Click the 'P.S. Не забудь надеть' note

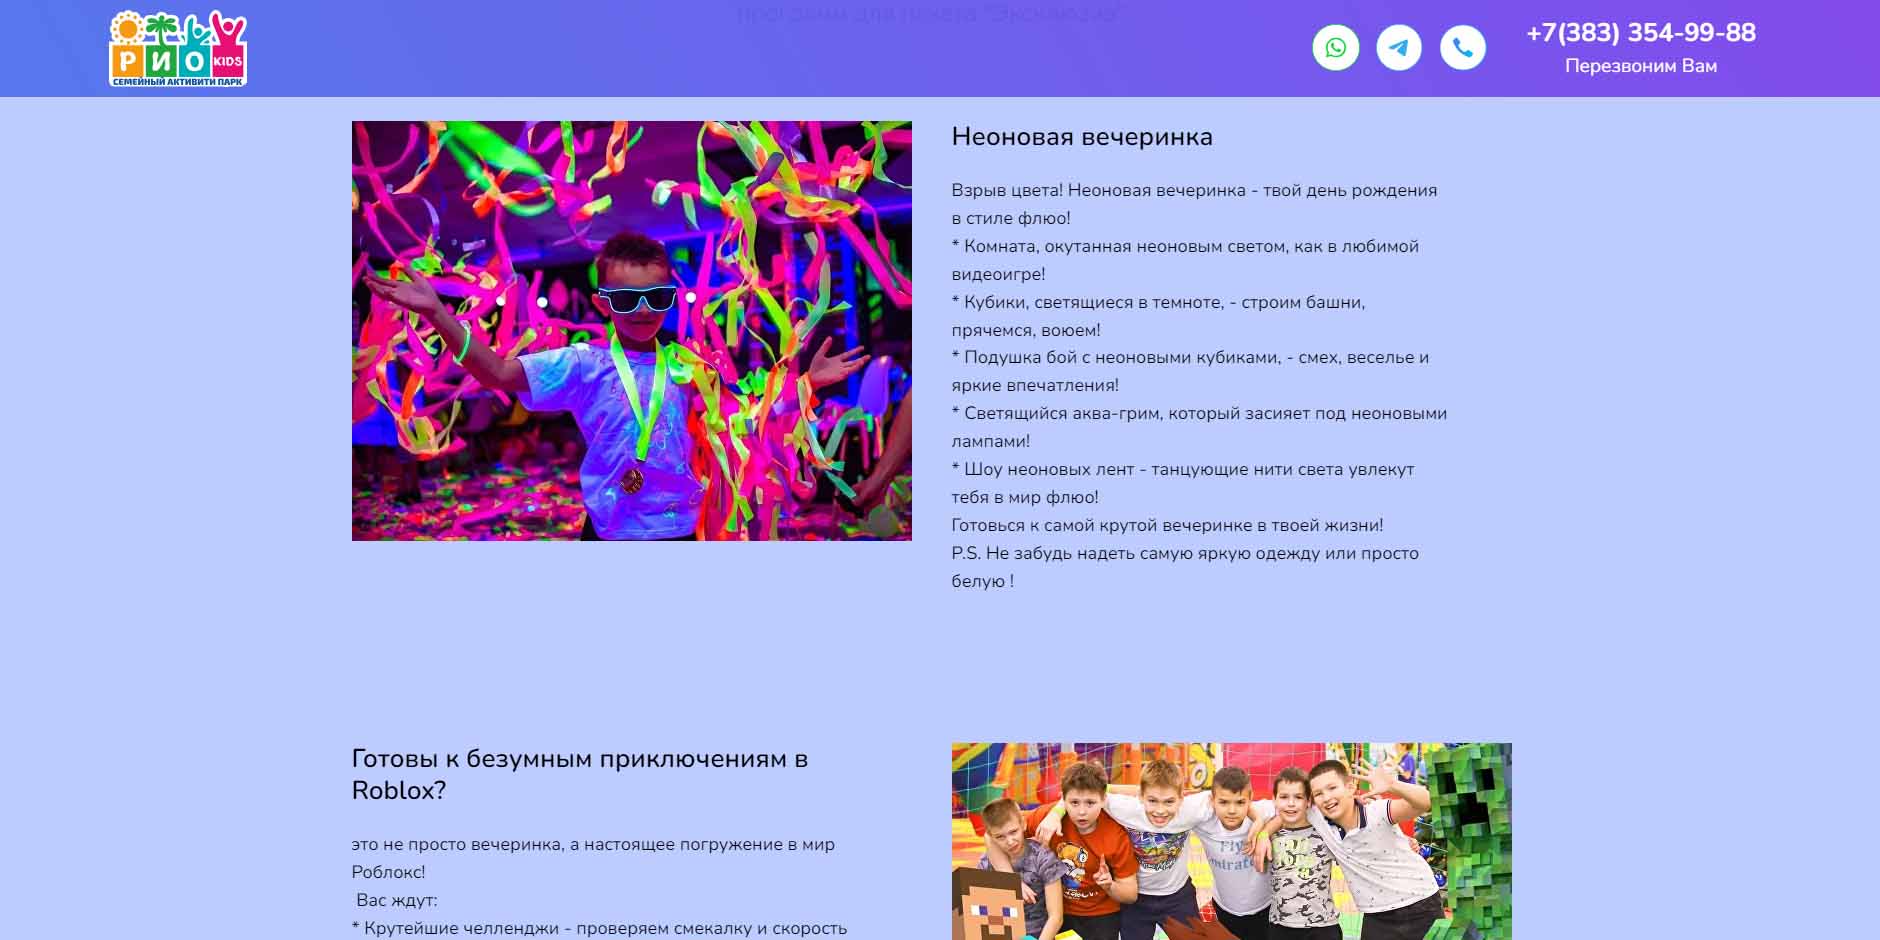[1184, 554]
